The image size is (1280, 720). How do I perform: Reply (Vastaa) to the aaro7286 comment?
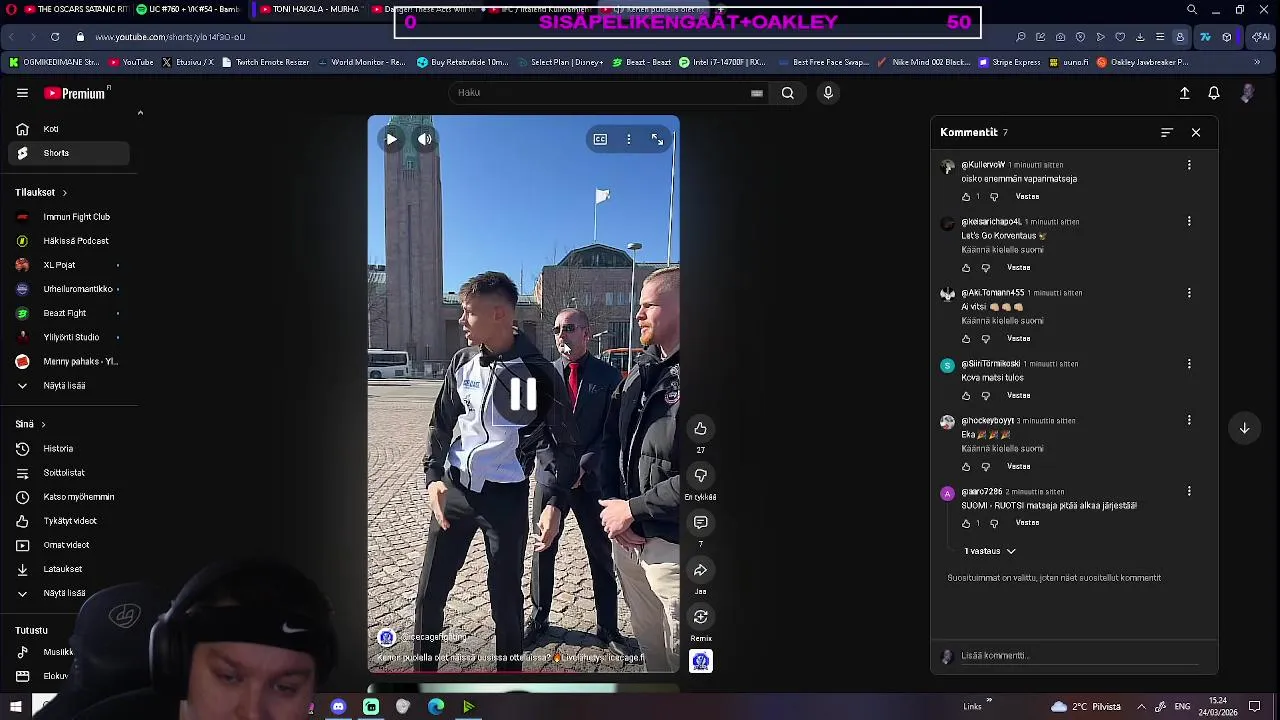pyautogui.click(x=1027, y=523)
